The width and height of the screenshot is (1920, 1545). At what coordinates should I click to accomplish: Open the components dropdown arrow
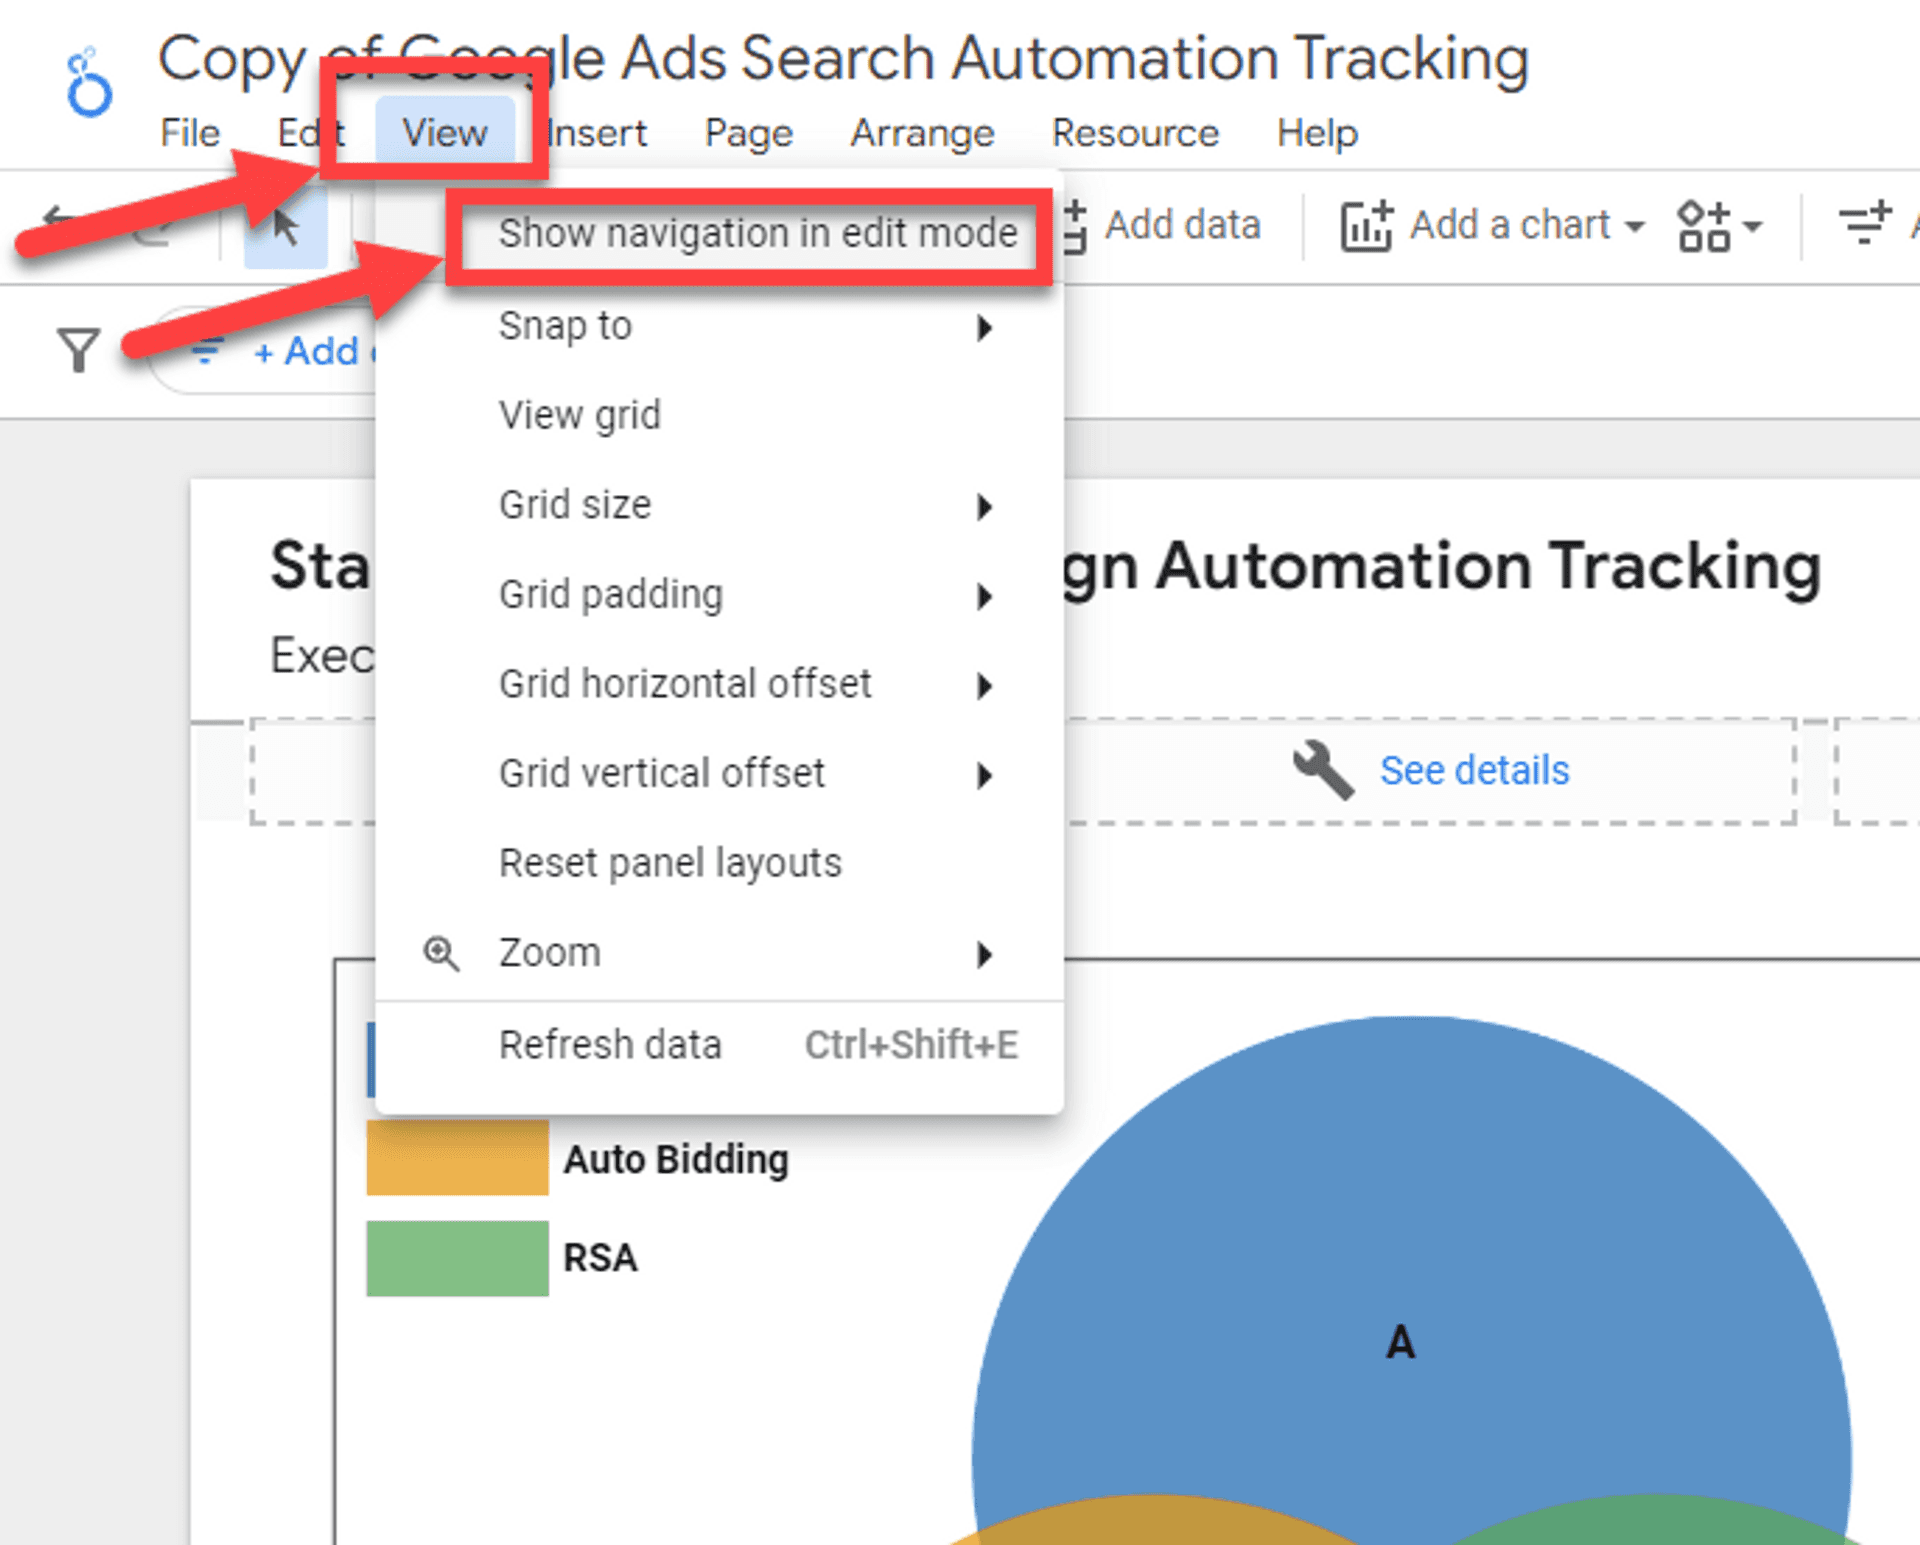1752,227
